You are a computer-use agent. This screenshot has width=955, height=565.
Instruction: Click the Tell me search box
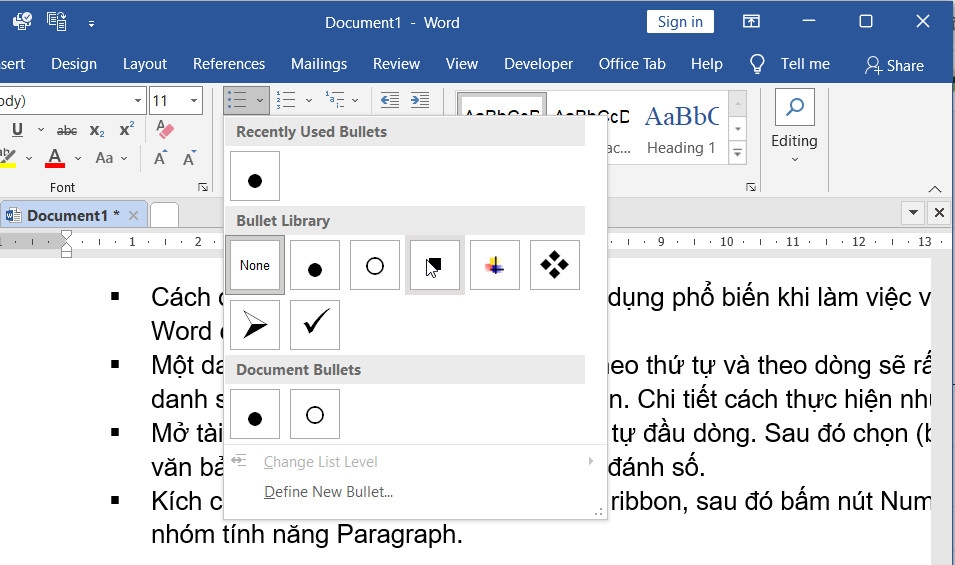pos(790,64)
